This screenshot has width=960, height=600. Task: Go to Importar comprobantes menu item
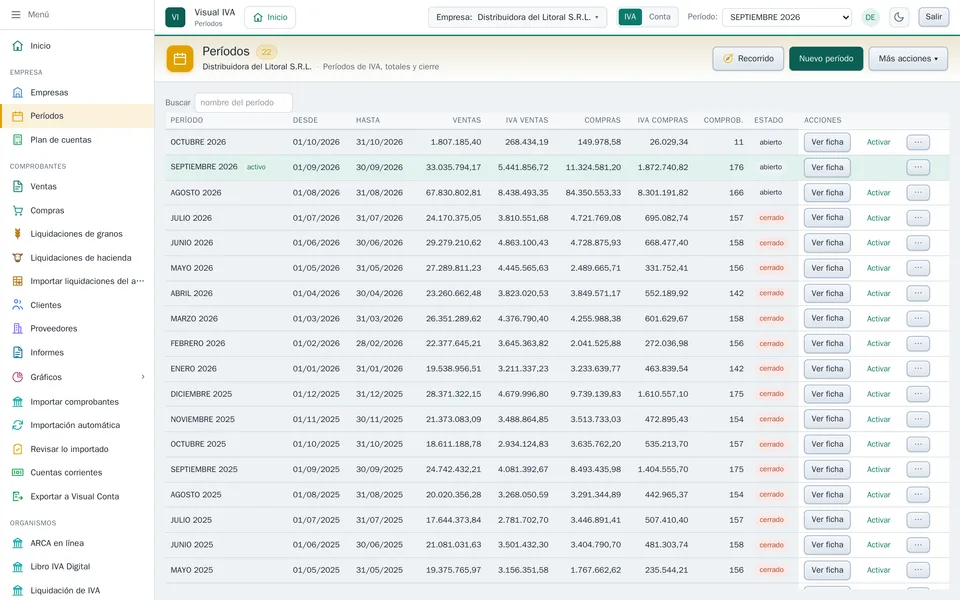pyautogui.click(x=77, y=402)
